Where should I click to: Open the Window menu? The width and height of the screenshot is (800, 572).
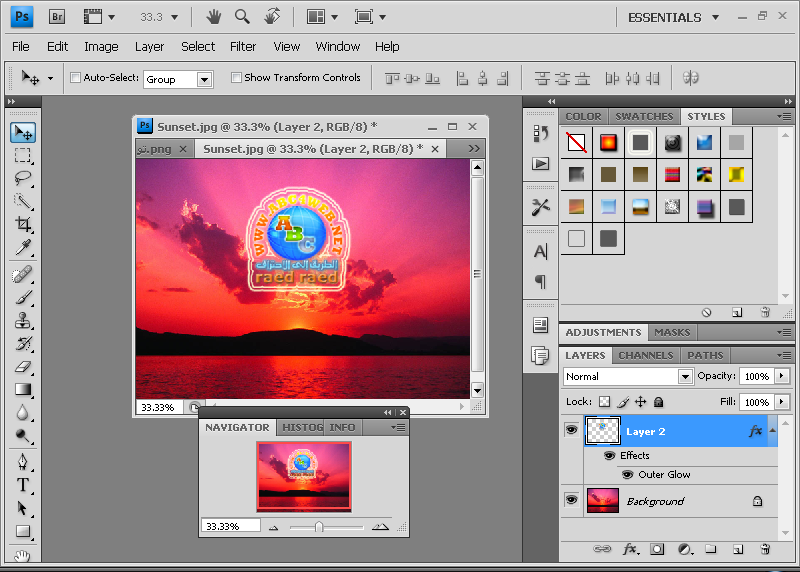click(338, 46)
